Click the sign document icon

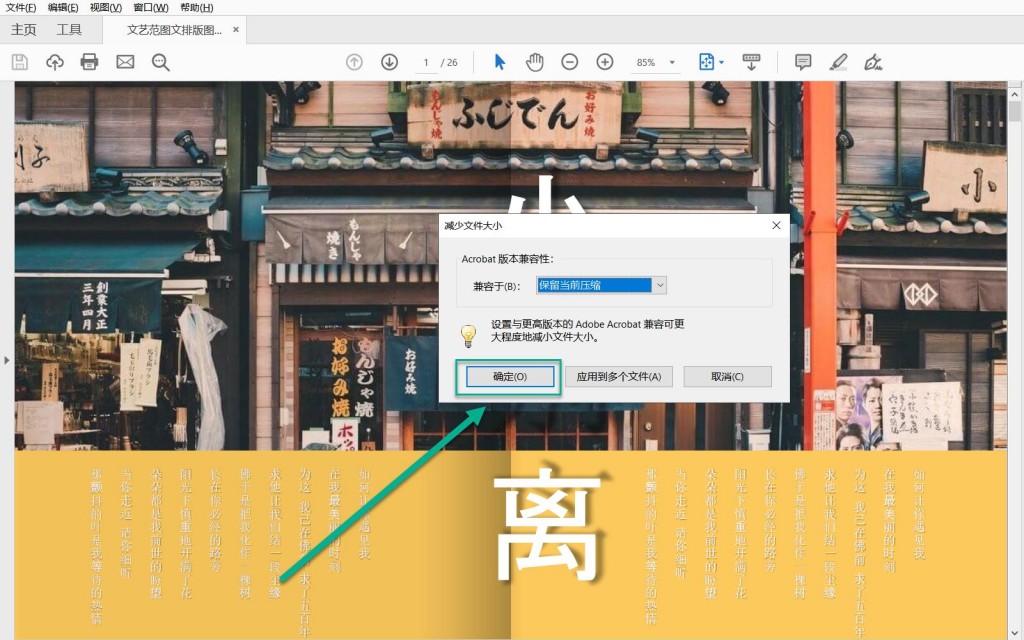point(873,62)
